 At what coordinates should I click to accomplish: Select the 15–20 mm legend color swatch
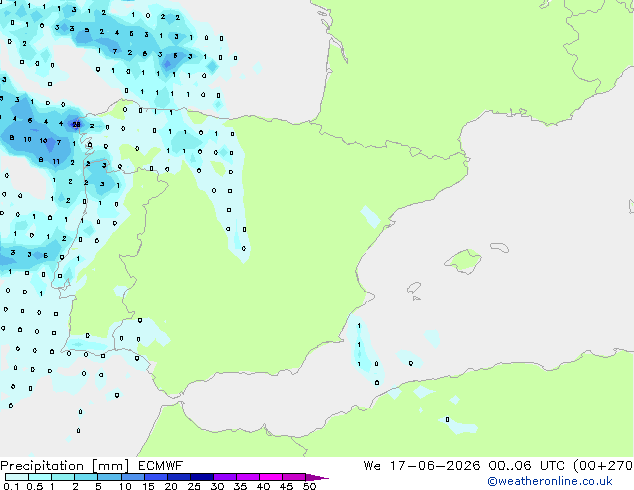pos(155,477)
